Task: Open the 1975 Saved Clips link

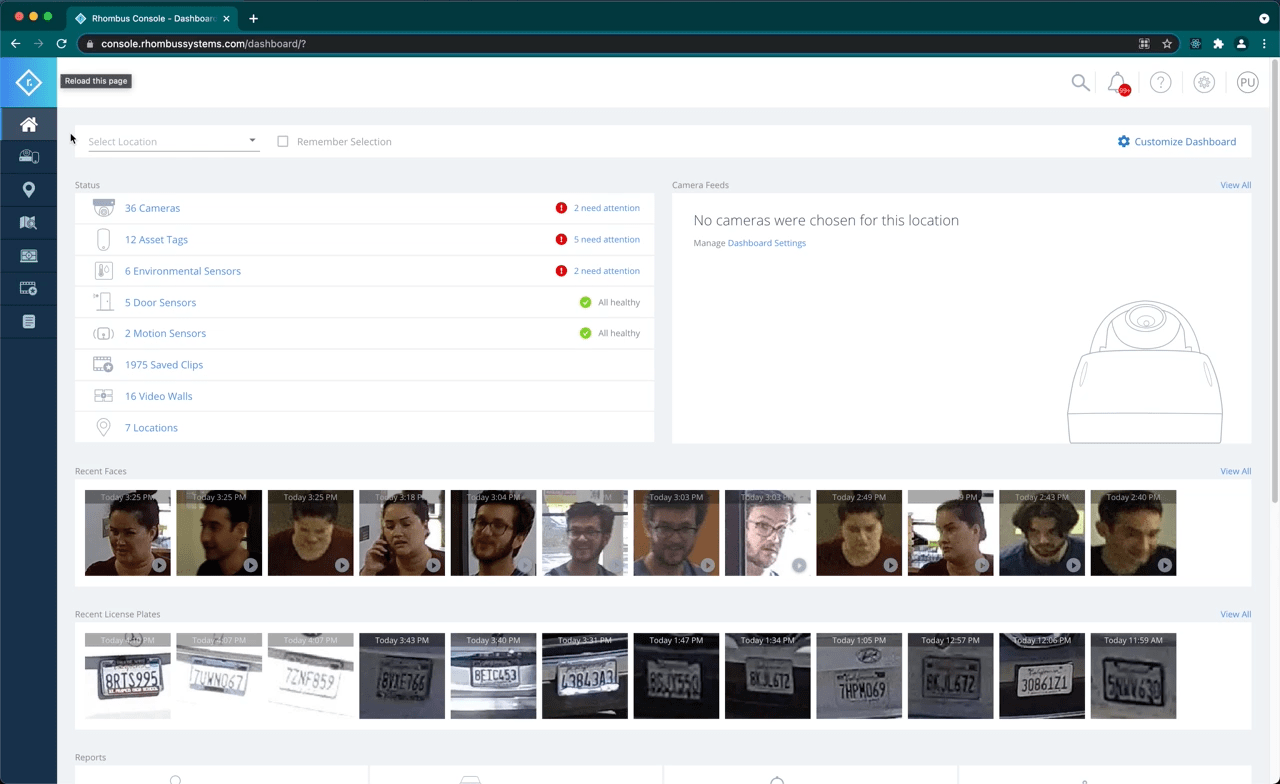Action: (x=164, y=365)
